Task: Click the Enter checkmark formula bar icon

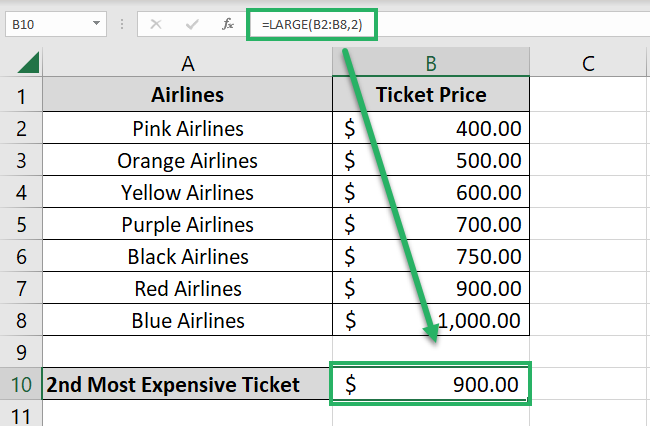Action: 191,23
